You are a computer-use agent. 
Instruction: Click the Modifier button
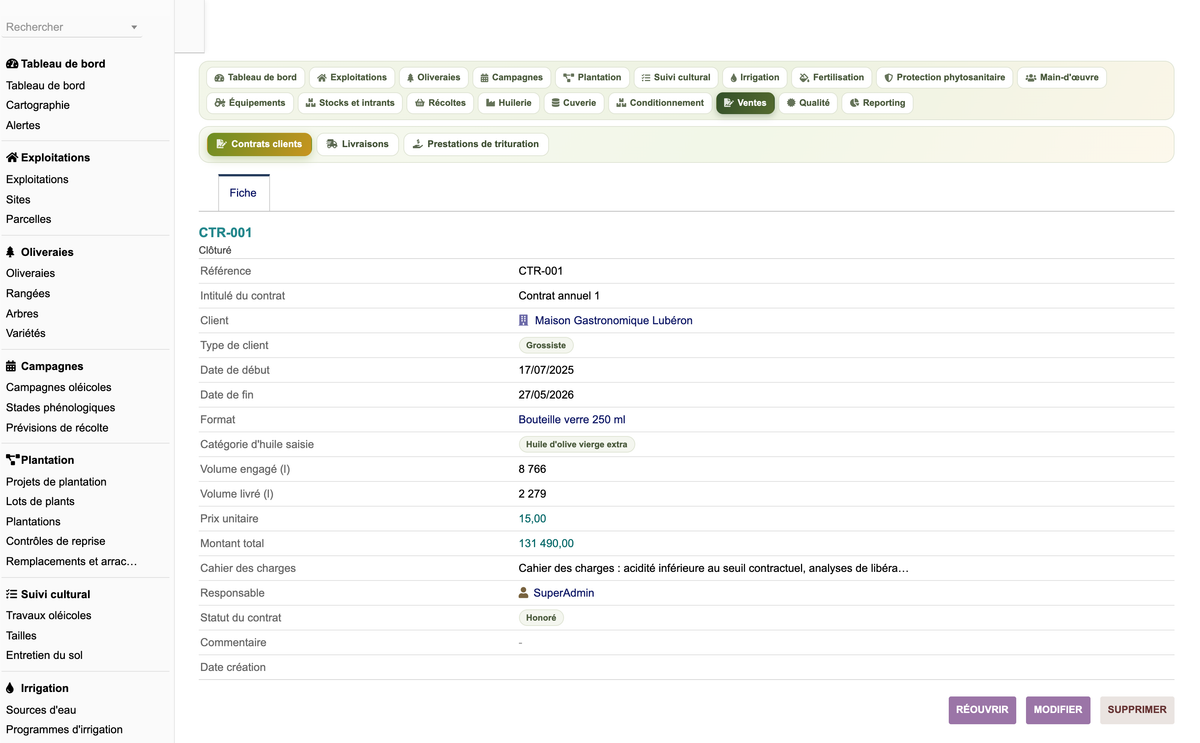point(1058,710)
